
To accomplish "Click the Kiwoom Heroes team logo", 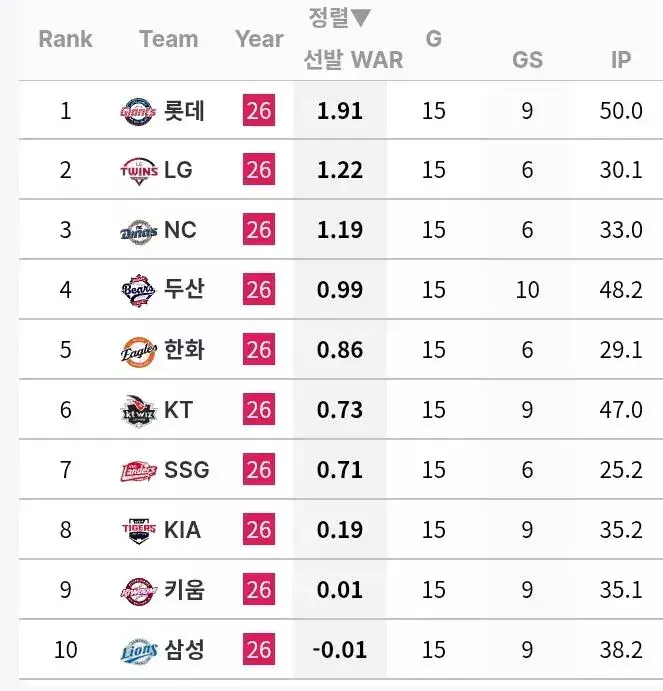I will (x=138, y=590).
